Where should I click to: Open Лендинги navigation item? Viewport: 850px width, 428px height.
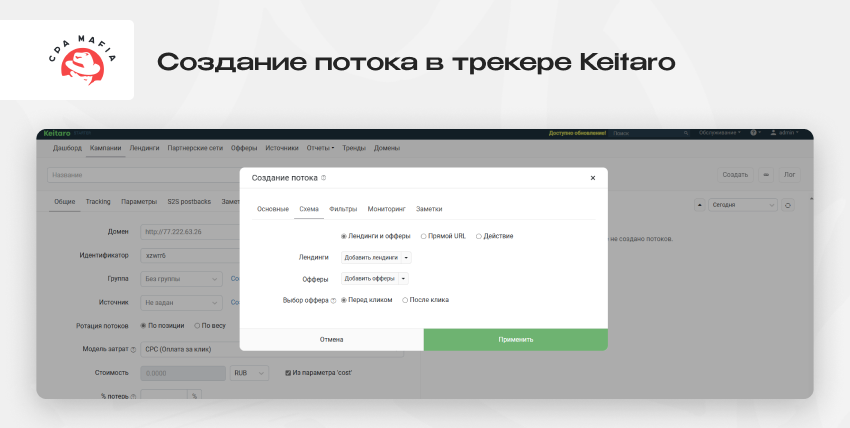[x=145, y=148]
